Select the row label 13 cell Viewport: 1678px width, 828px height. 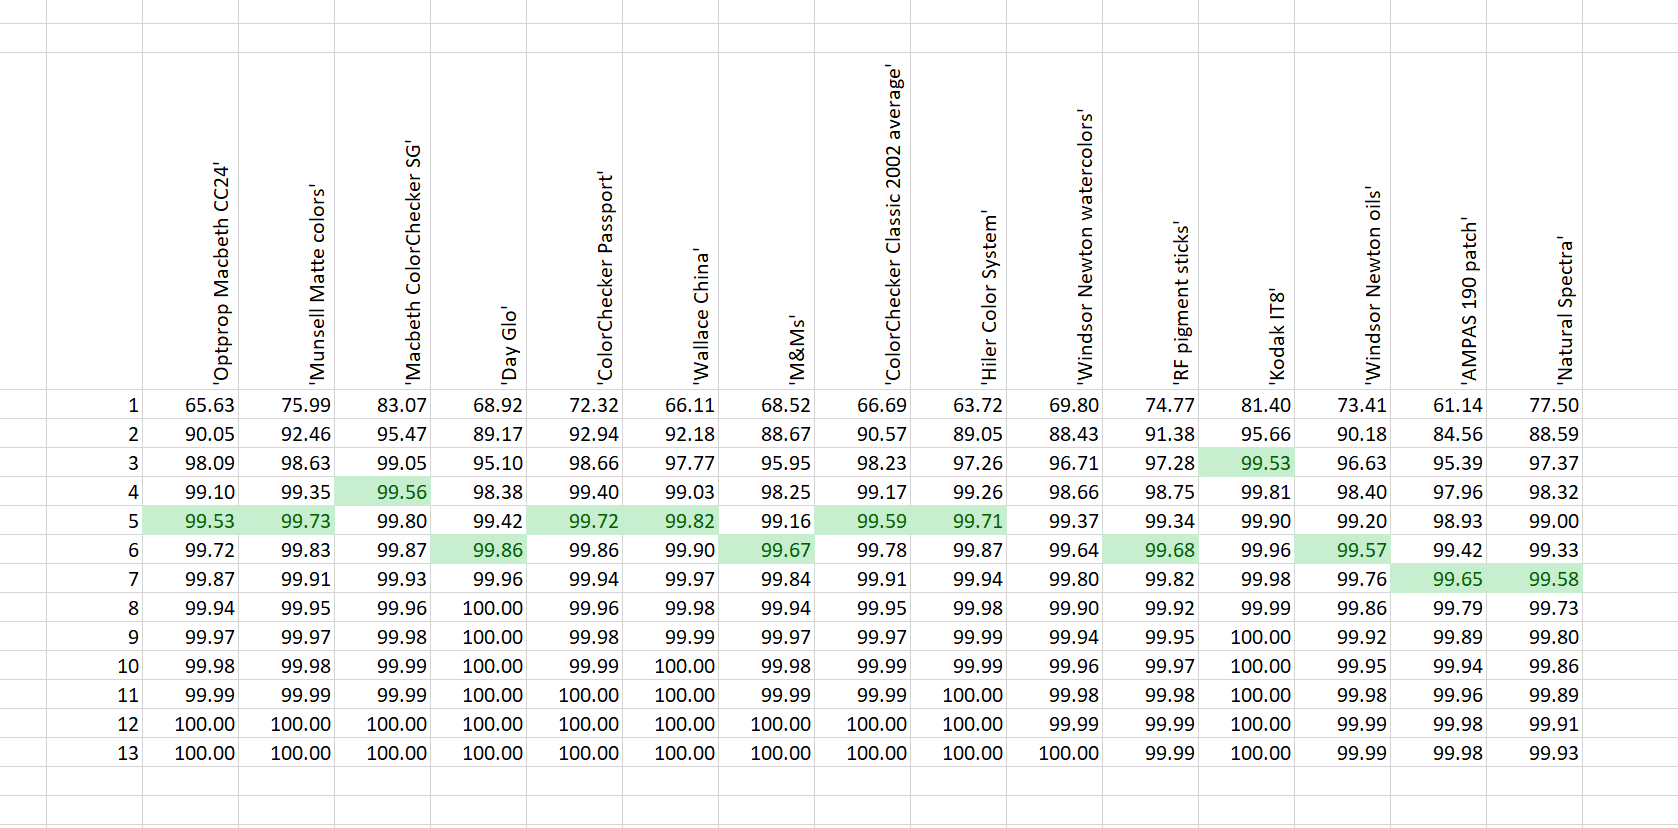click(x=94, y=753)
